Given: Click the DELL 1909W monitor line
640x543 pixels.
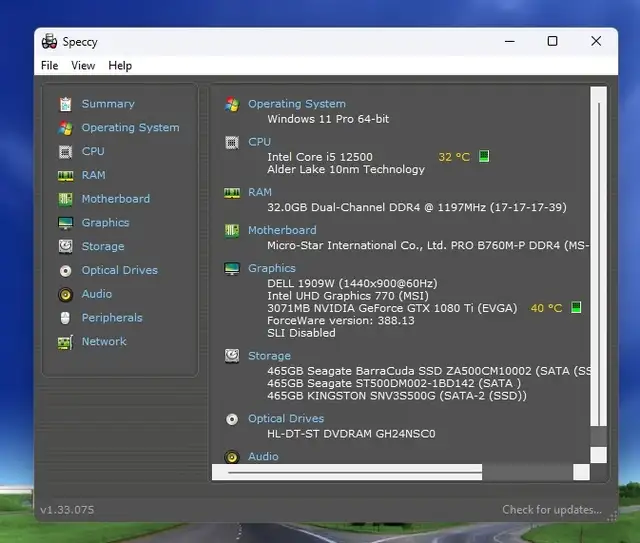Looking at the screenshot, I should (352, 283).
